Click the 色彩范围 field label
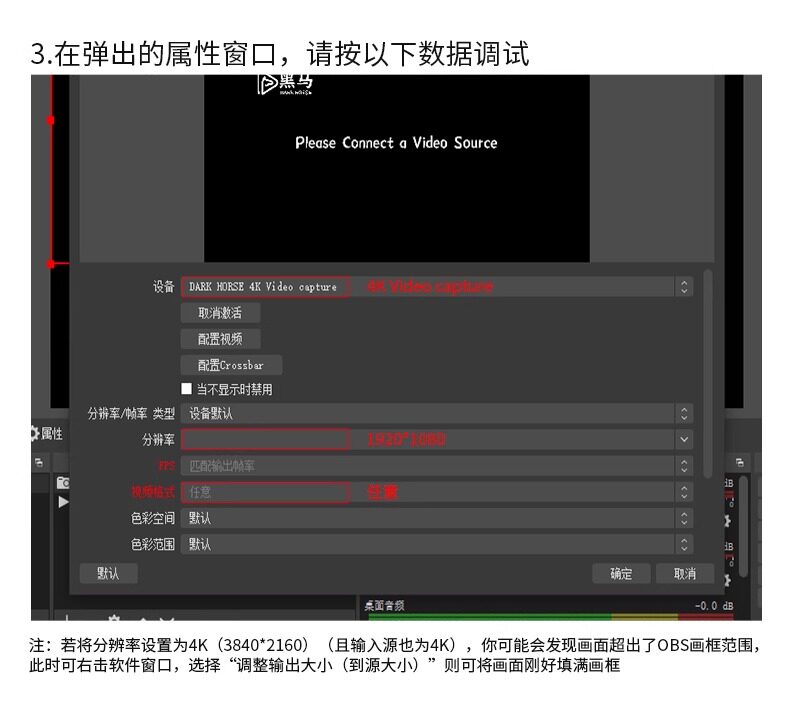The height and width of the screenshot is (720, 790). [153, 544]
